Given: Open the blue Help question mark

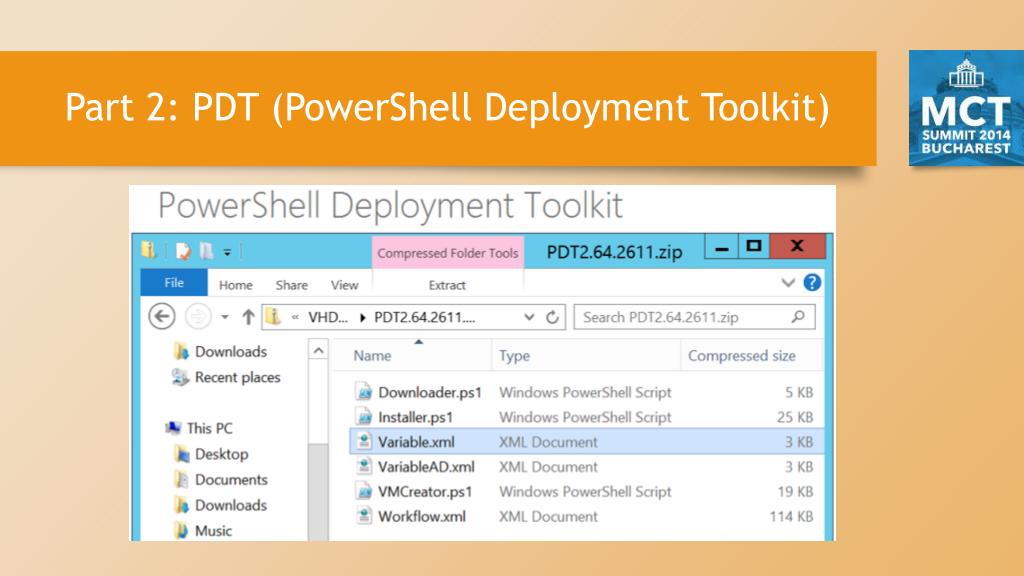Looking at the screenshot, I should [812, 283].
